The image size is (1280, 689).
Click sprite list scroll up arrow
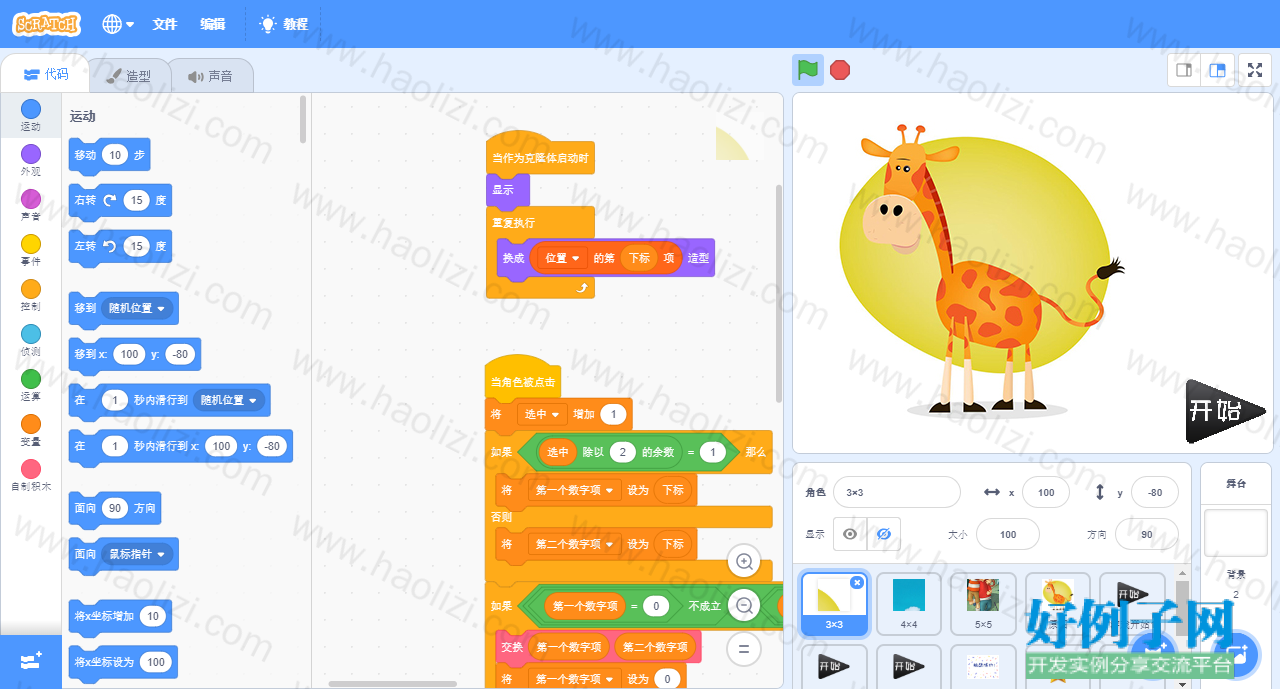1183,573
